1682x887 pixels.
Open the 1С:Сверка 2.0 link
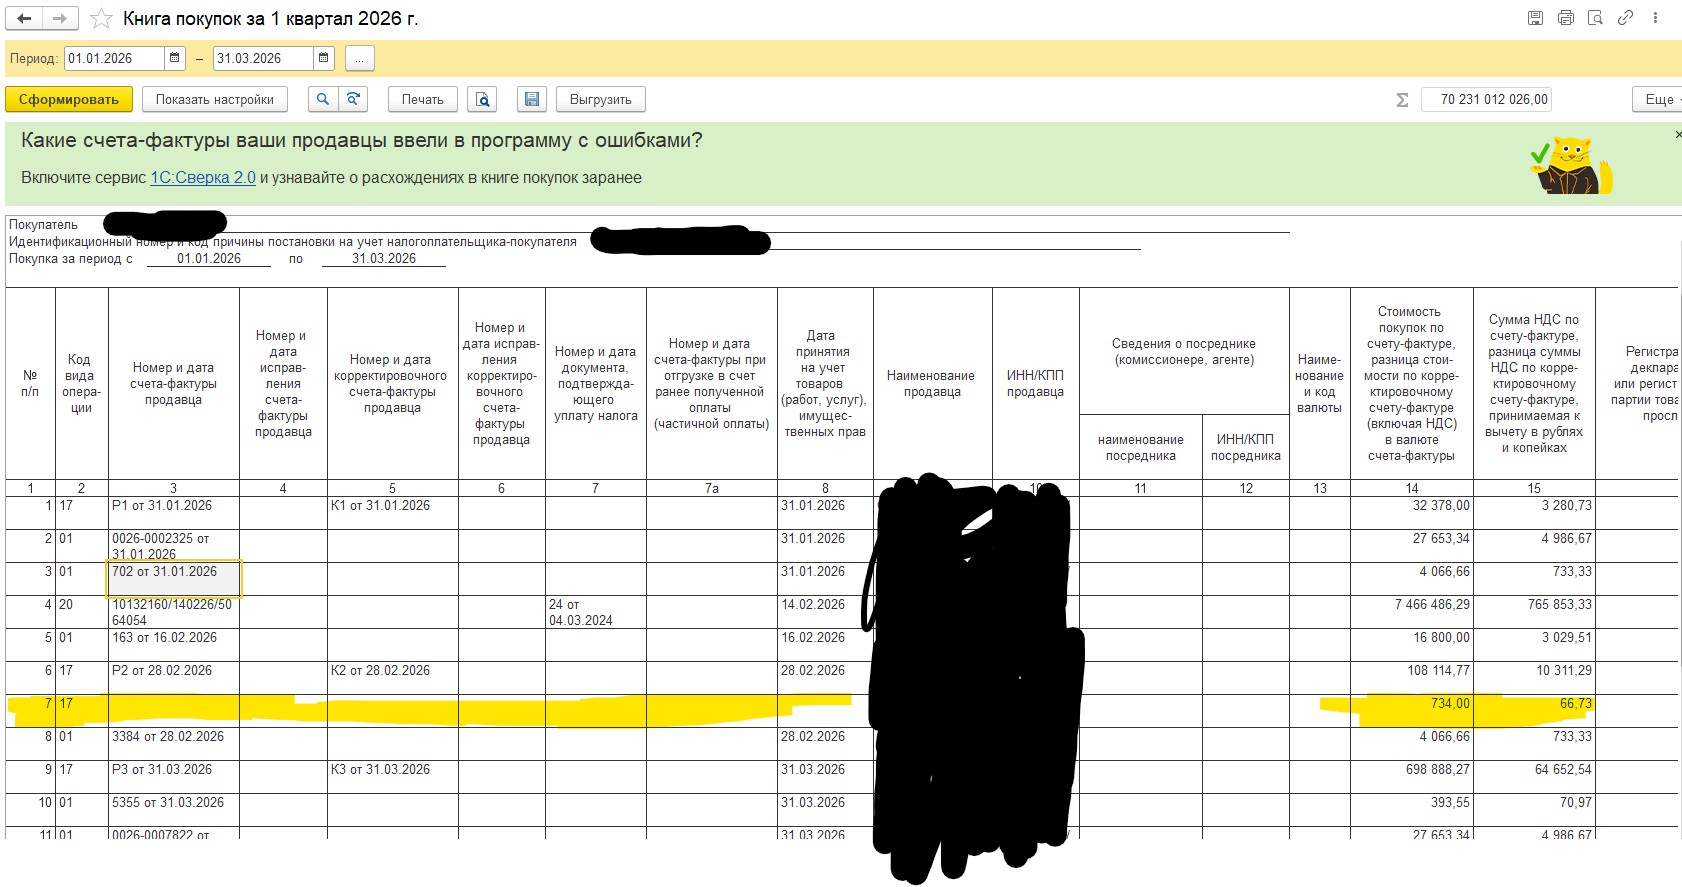pos(203,177)
